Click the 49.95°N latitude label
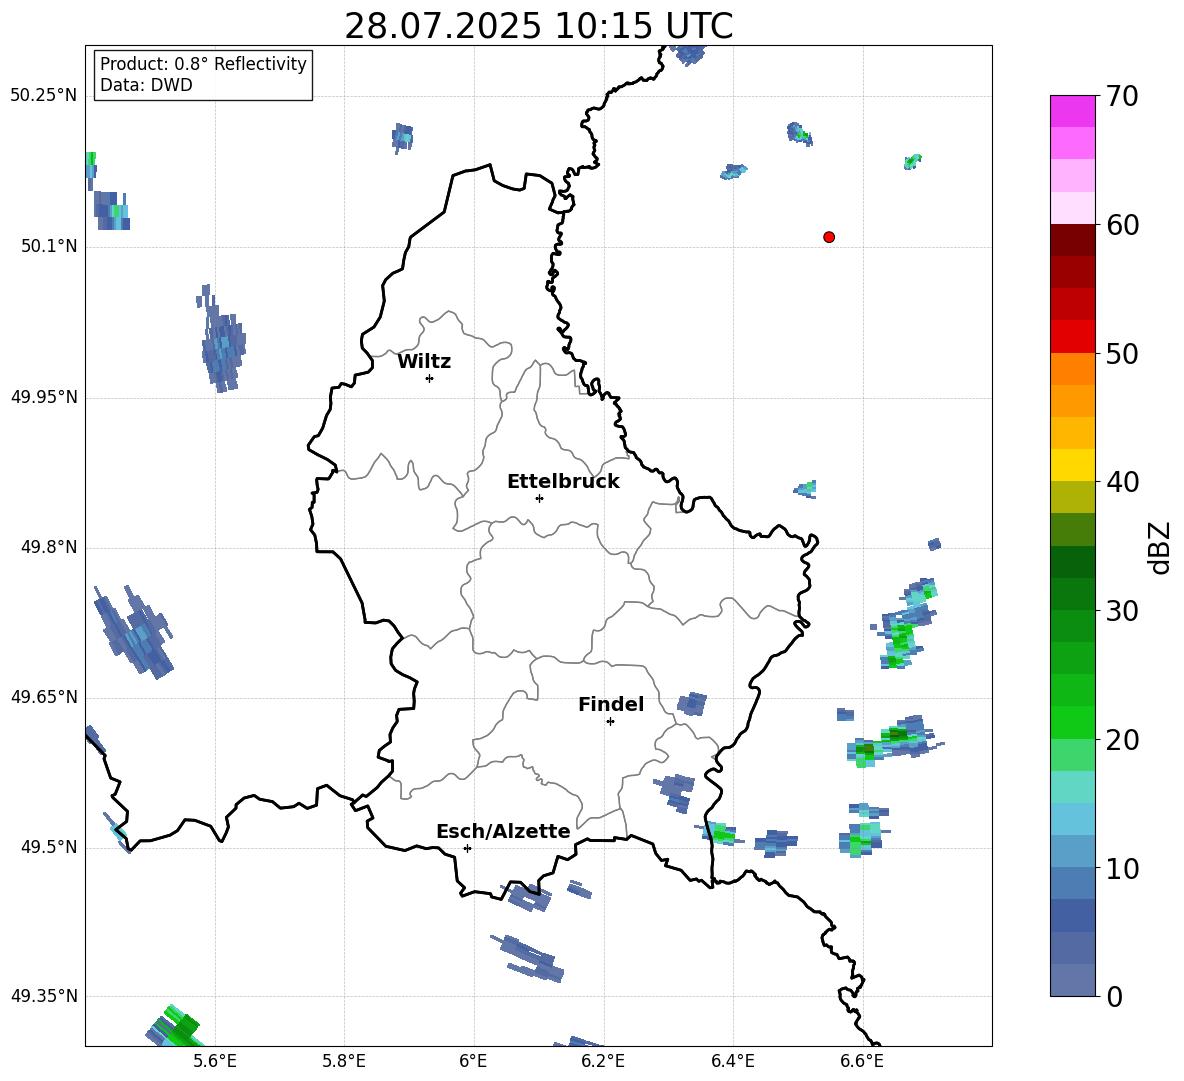This screenshot has height=1081, width=1184. pos(44,397)
